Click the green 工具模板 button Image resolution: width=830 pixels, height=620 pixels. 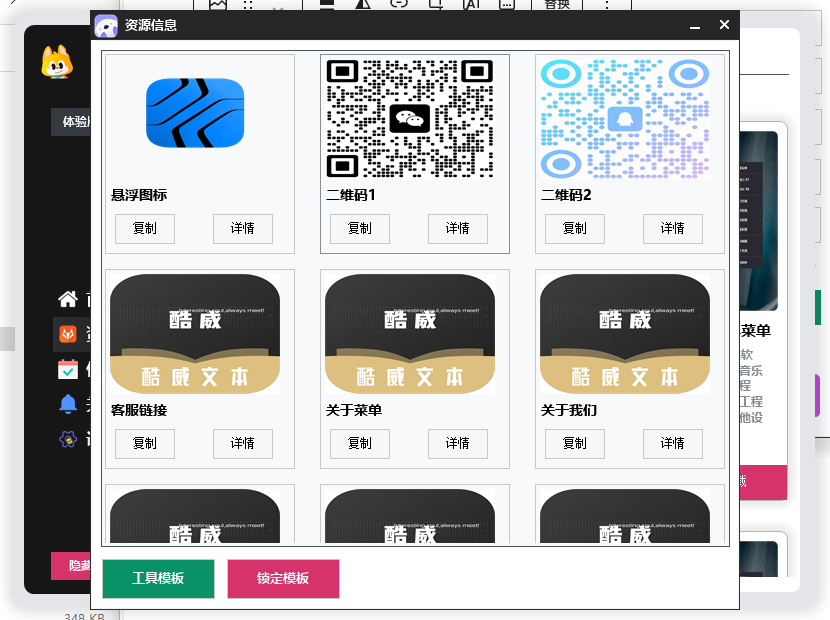[157, 579]
